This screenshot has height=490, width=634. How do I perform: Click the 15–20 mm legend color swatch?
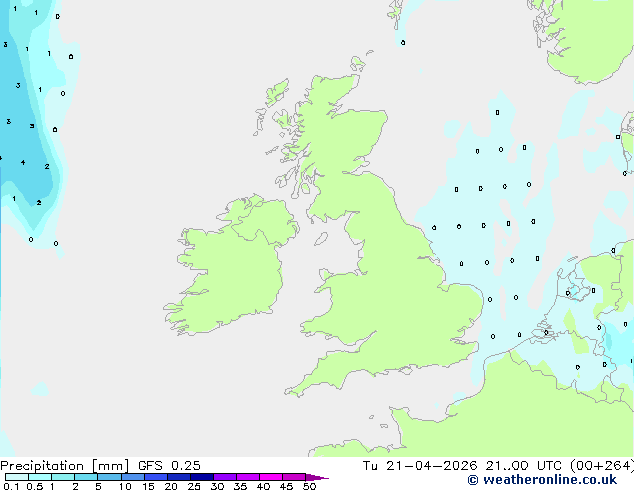click(x=155, y=477)
